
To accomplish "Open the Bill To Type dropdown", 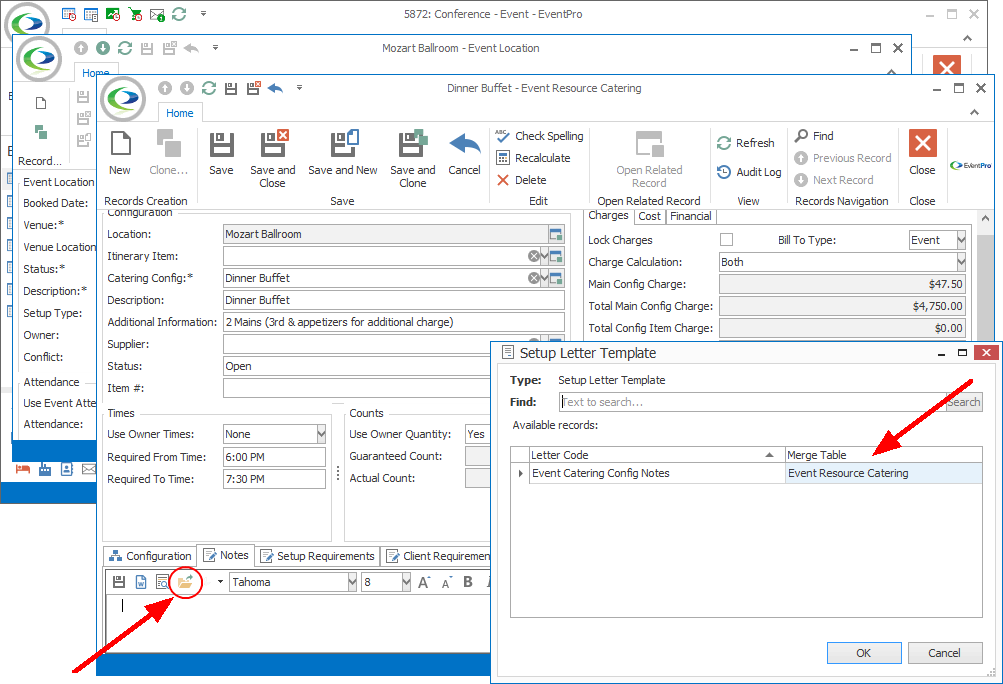I will coord(961,240).
